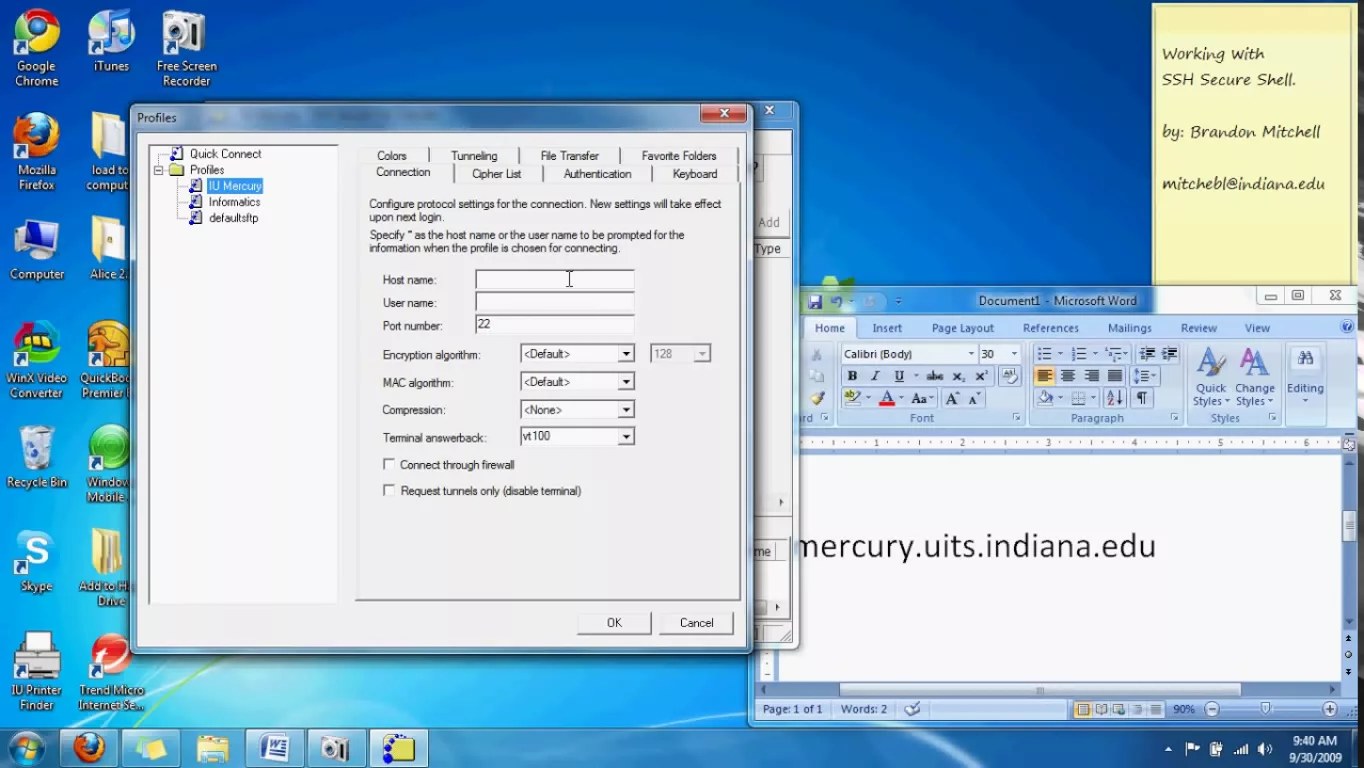
Task: Click the Windows Start button
Action: [26, 748]
